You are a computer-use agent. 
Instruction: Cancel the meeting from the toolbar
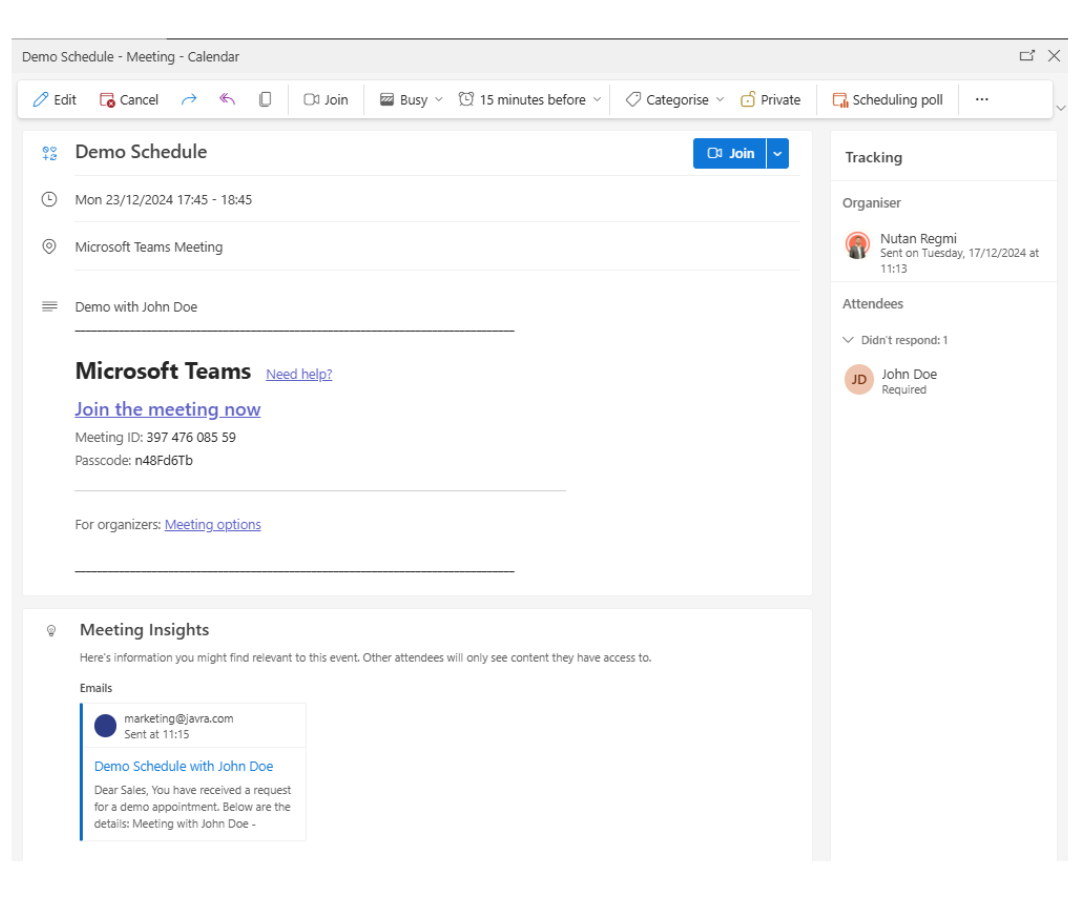tap(129, 100)
